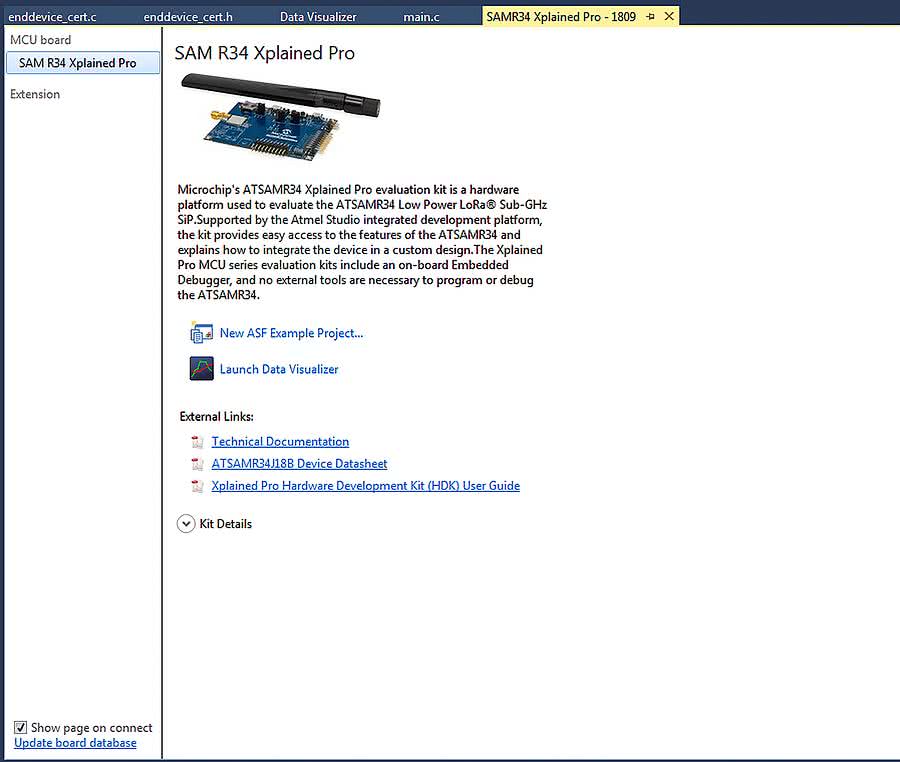Open the Technical Documentation link
Image resolution: width=900 pixels, height=762 pixels.
point(280,442)
